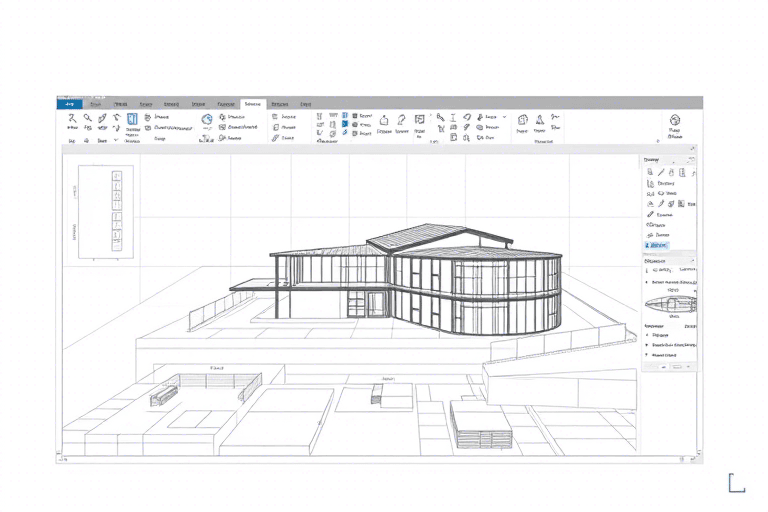The height and width of the screenshot is (512, 768).
Task: Open dropdown arrow under the leftmost ribbon group
Action: coord(115,141)
